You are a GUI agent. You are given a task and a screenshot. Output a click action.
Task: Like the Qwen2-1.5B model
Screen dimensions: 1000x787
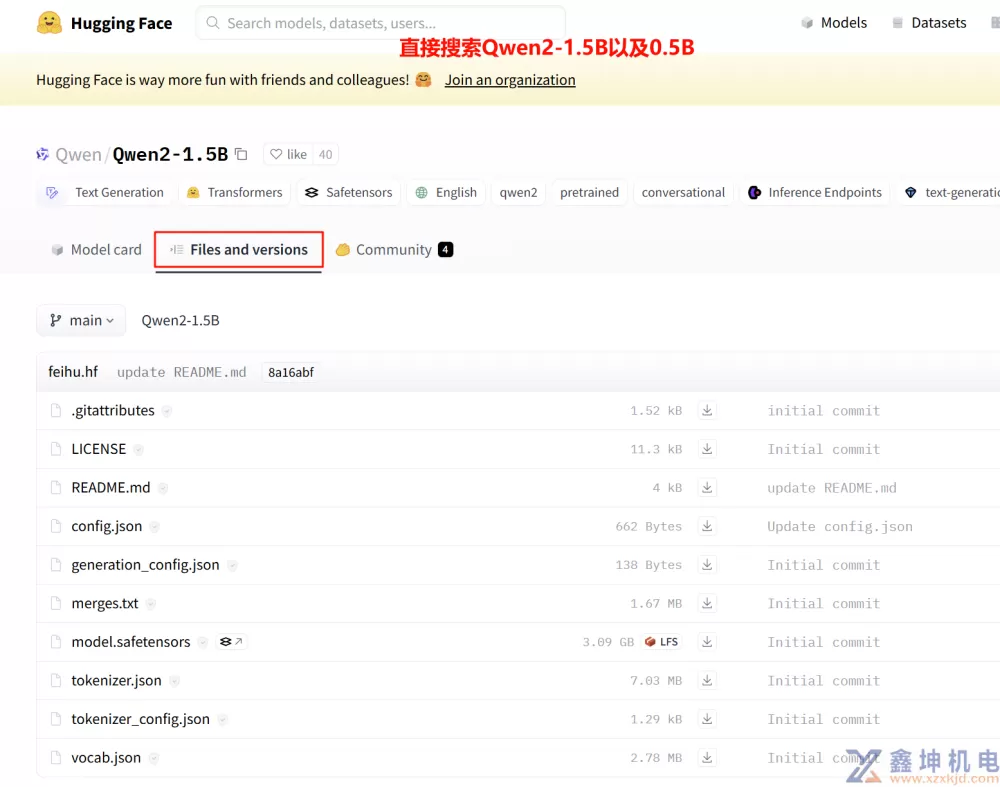(x=288, y=154)
